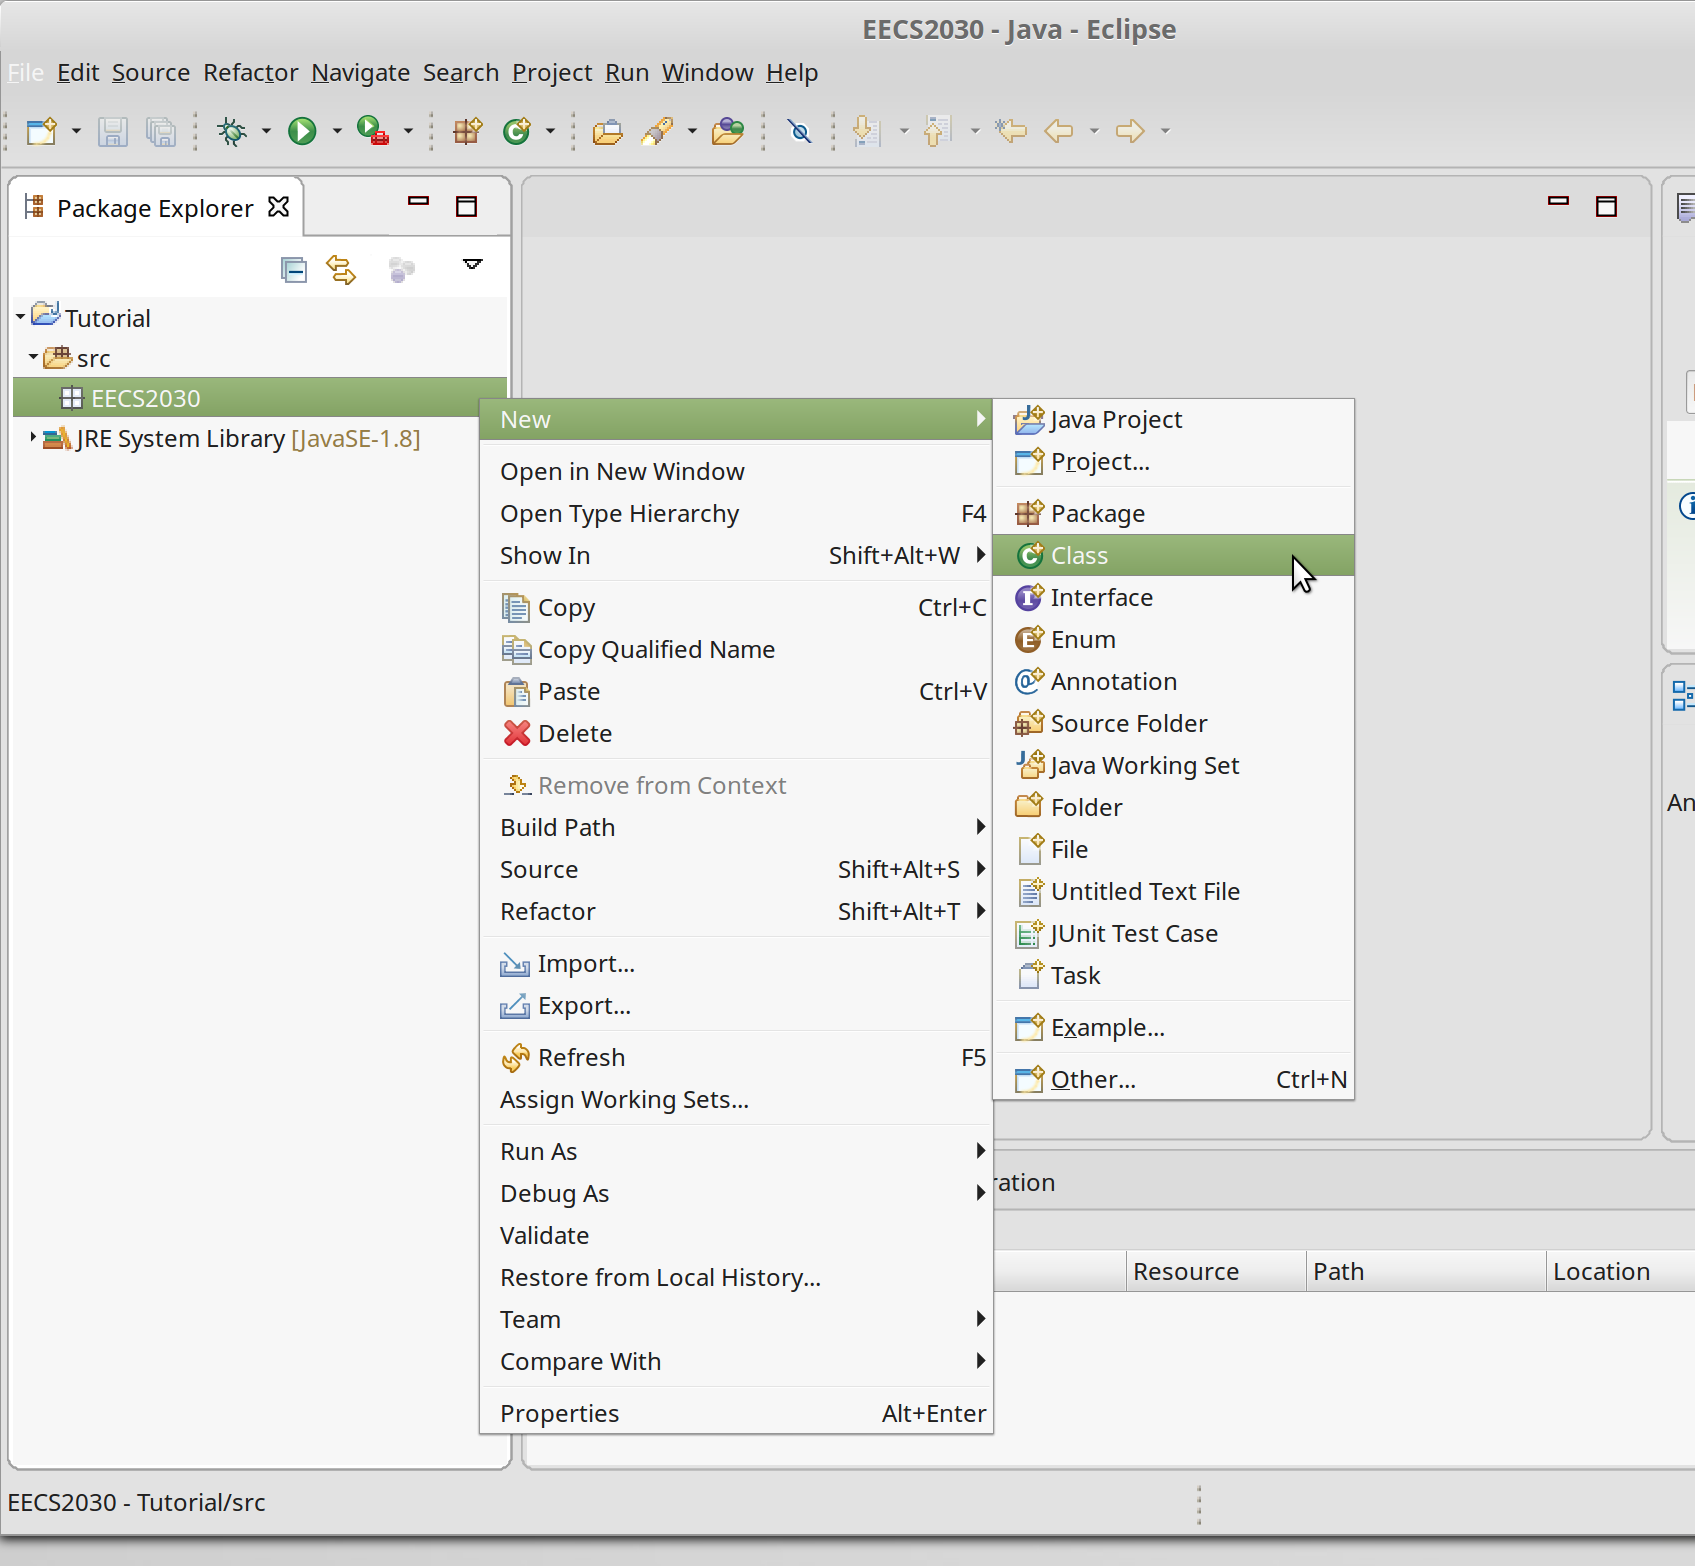This screenshot has height=1566, width=1695.
Task: Open the Edit menu
Action: 78,73
